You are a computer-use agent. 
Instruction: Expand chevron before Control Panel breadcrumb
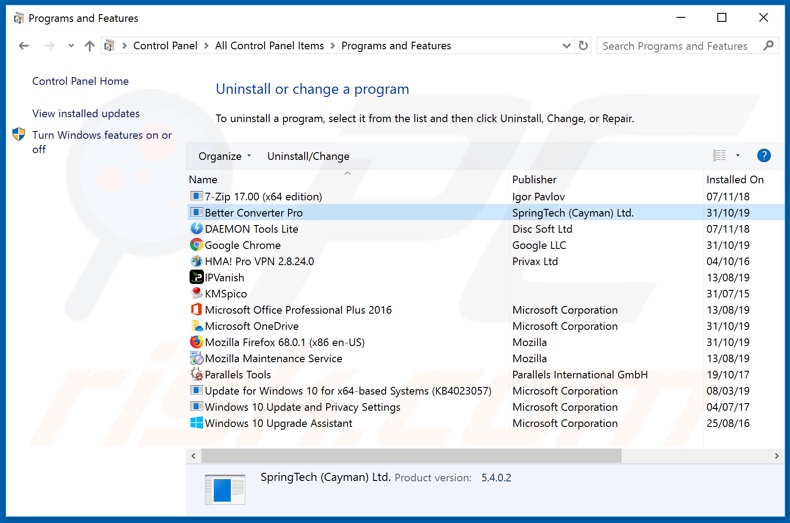point(124,46)
